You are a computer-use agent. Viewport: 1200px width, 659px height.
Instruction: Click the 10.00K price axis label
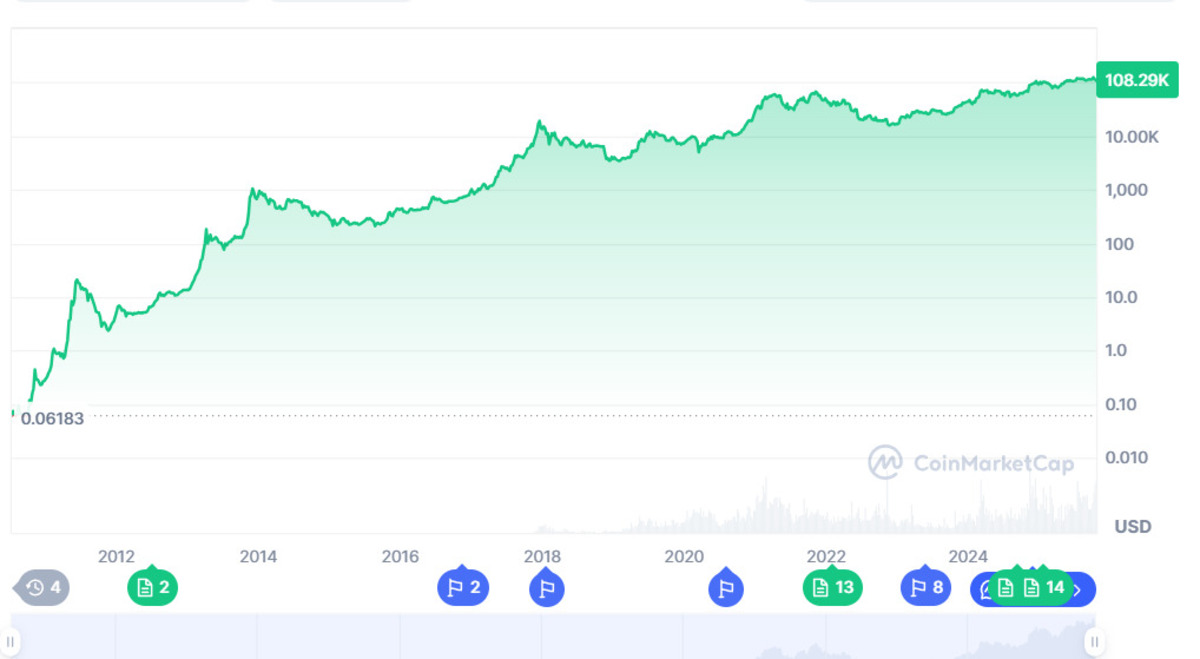point(1132,137)
